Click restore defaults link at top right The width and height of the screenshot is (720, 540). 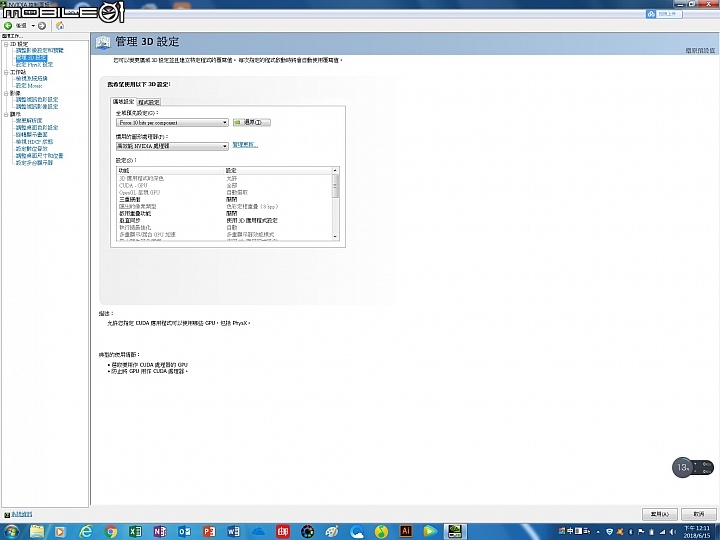(700, 50)
